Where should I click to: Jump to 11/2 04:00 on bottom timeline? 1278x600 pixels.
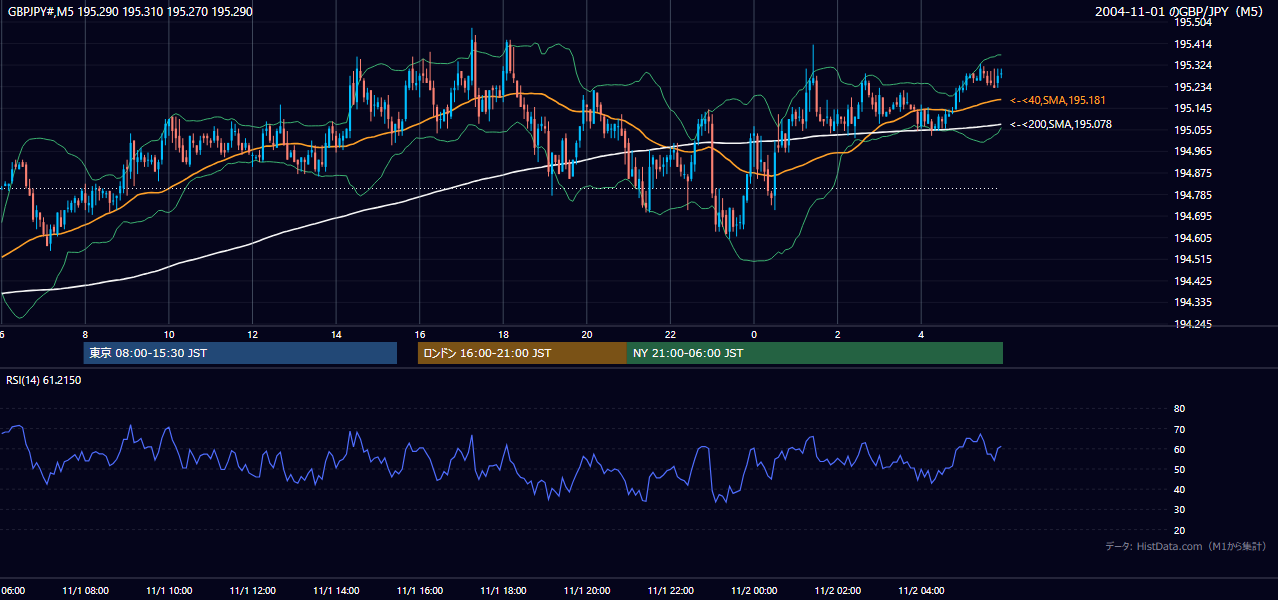click(922, 591)
